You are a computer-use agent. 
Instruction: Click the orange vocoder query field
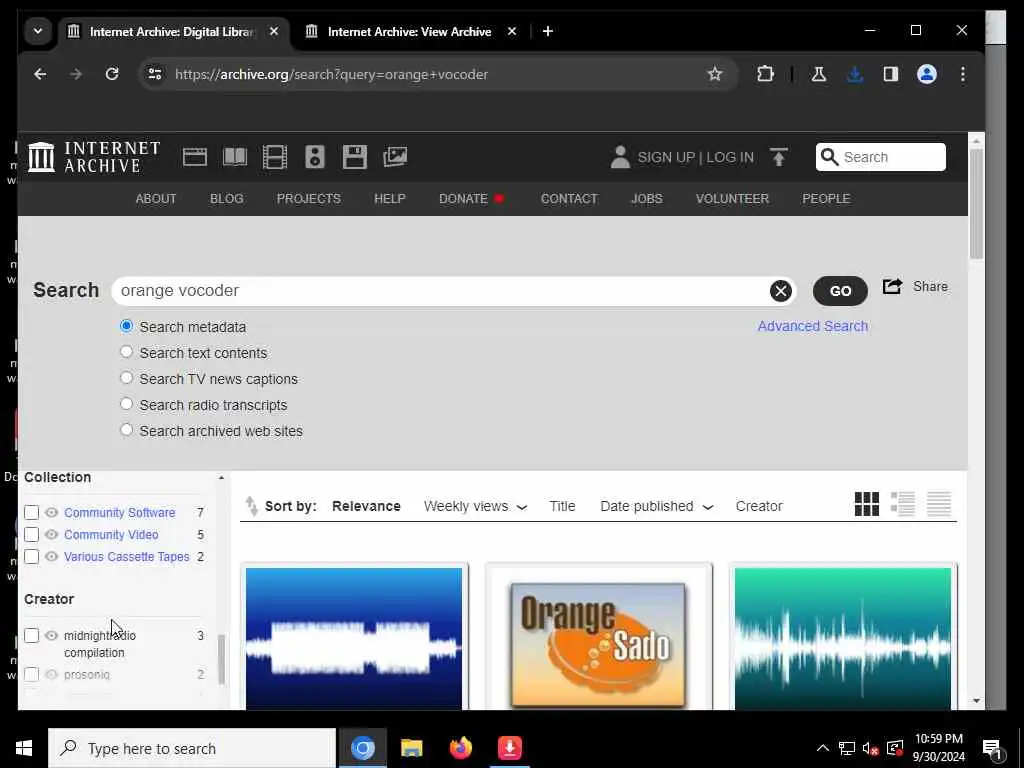tap(441, 291)
